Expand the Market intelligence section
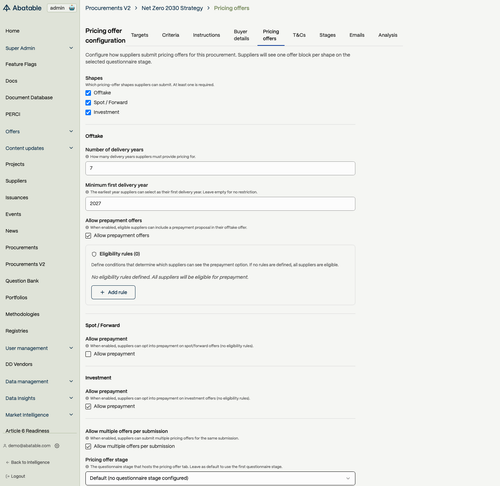The height and width of the screenshot is (486, 500). (x=39, y=415)
